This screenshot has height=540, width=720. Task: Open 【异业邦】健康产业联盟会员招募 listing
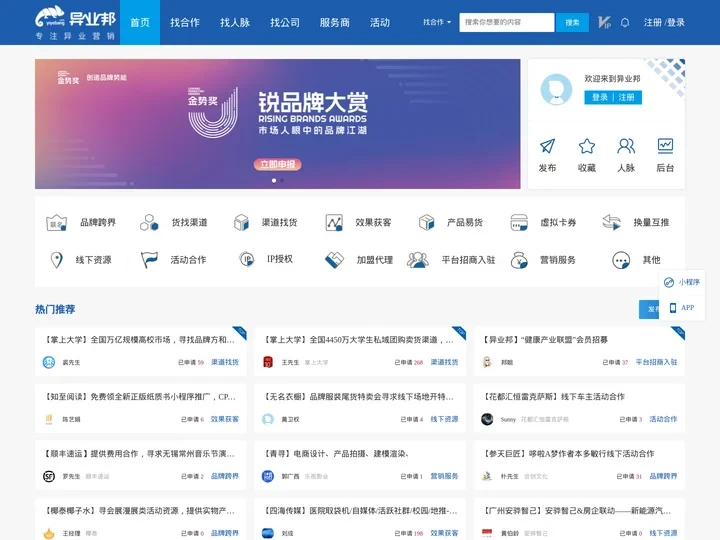(x=545, y=340)
